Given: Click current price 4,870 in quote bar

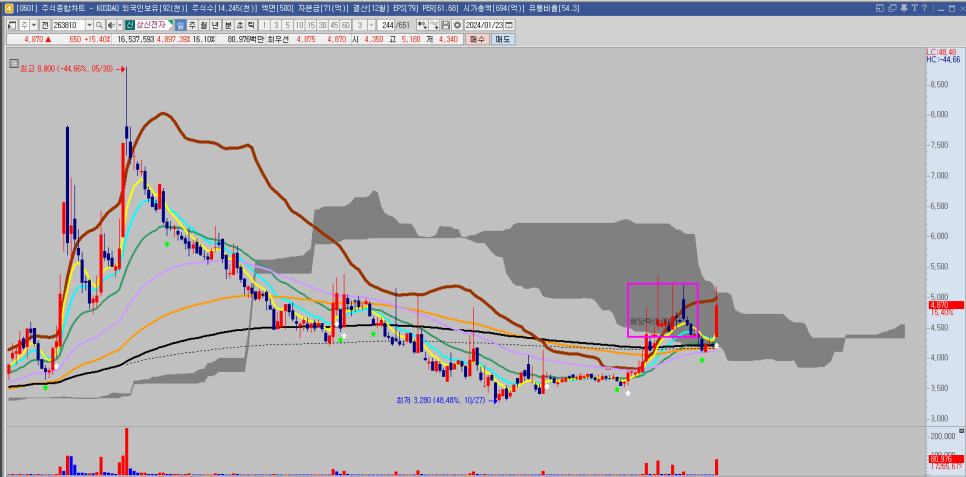Looking at the screenshot, I should click(x=33, y=39).
